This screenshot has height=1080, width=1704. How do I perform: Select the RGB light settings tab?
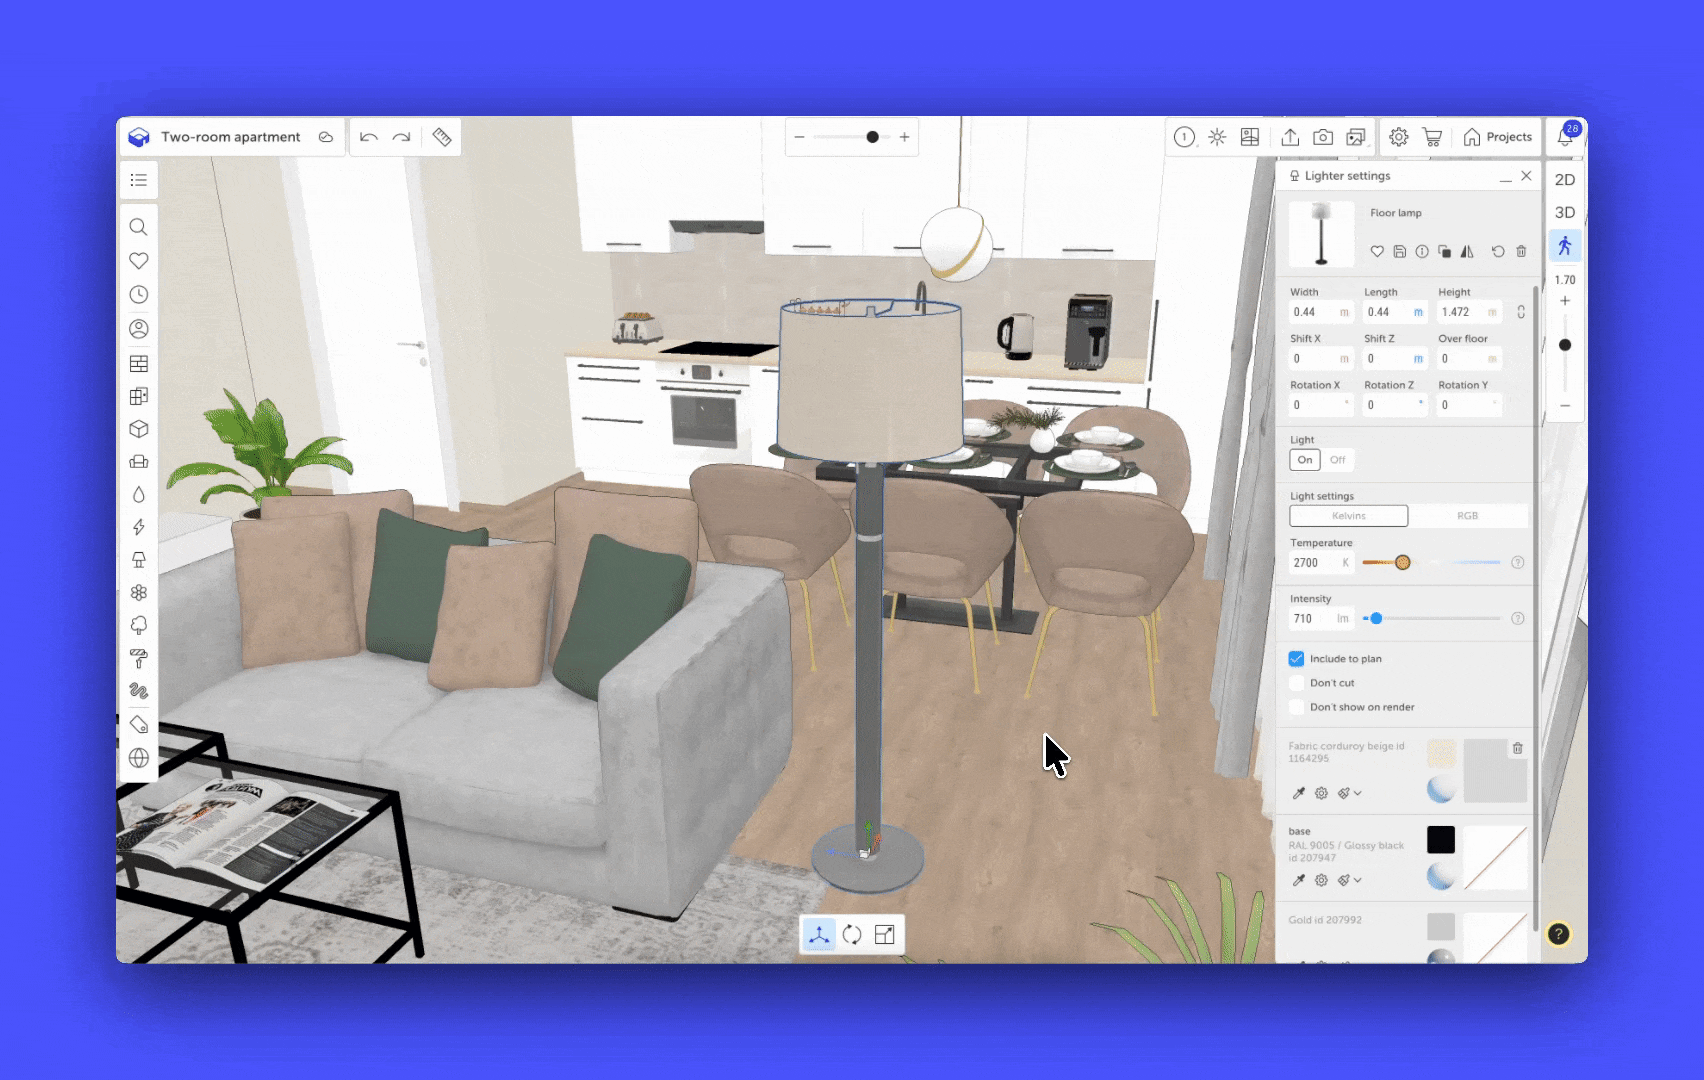1467,516
